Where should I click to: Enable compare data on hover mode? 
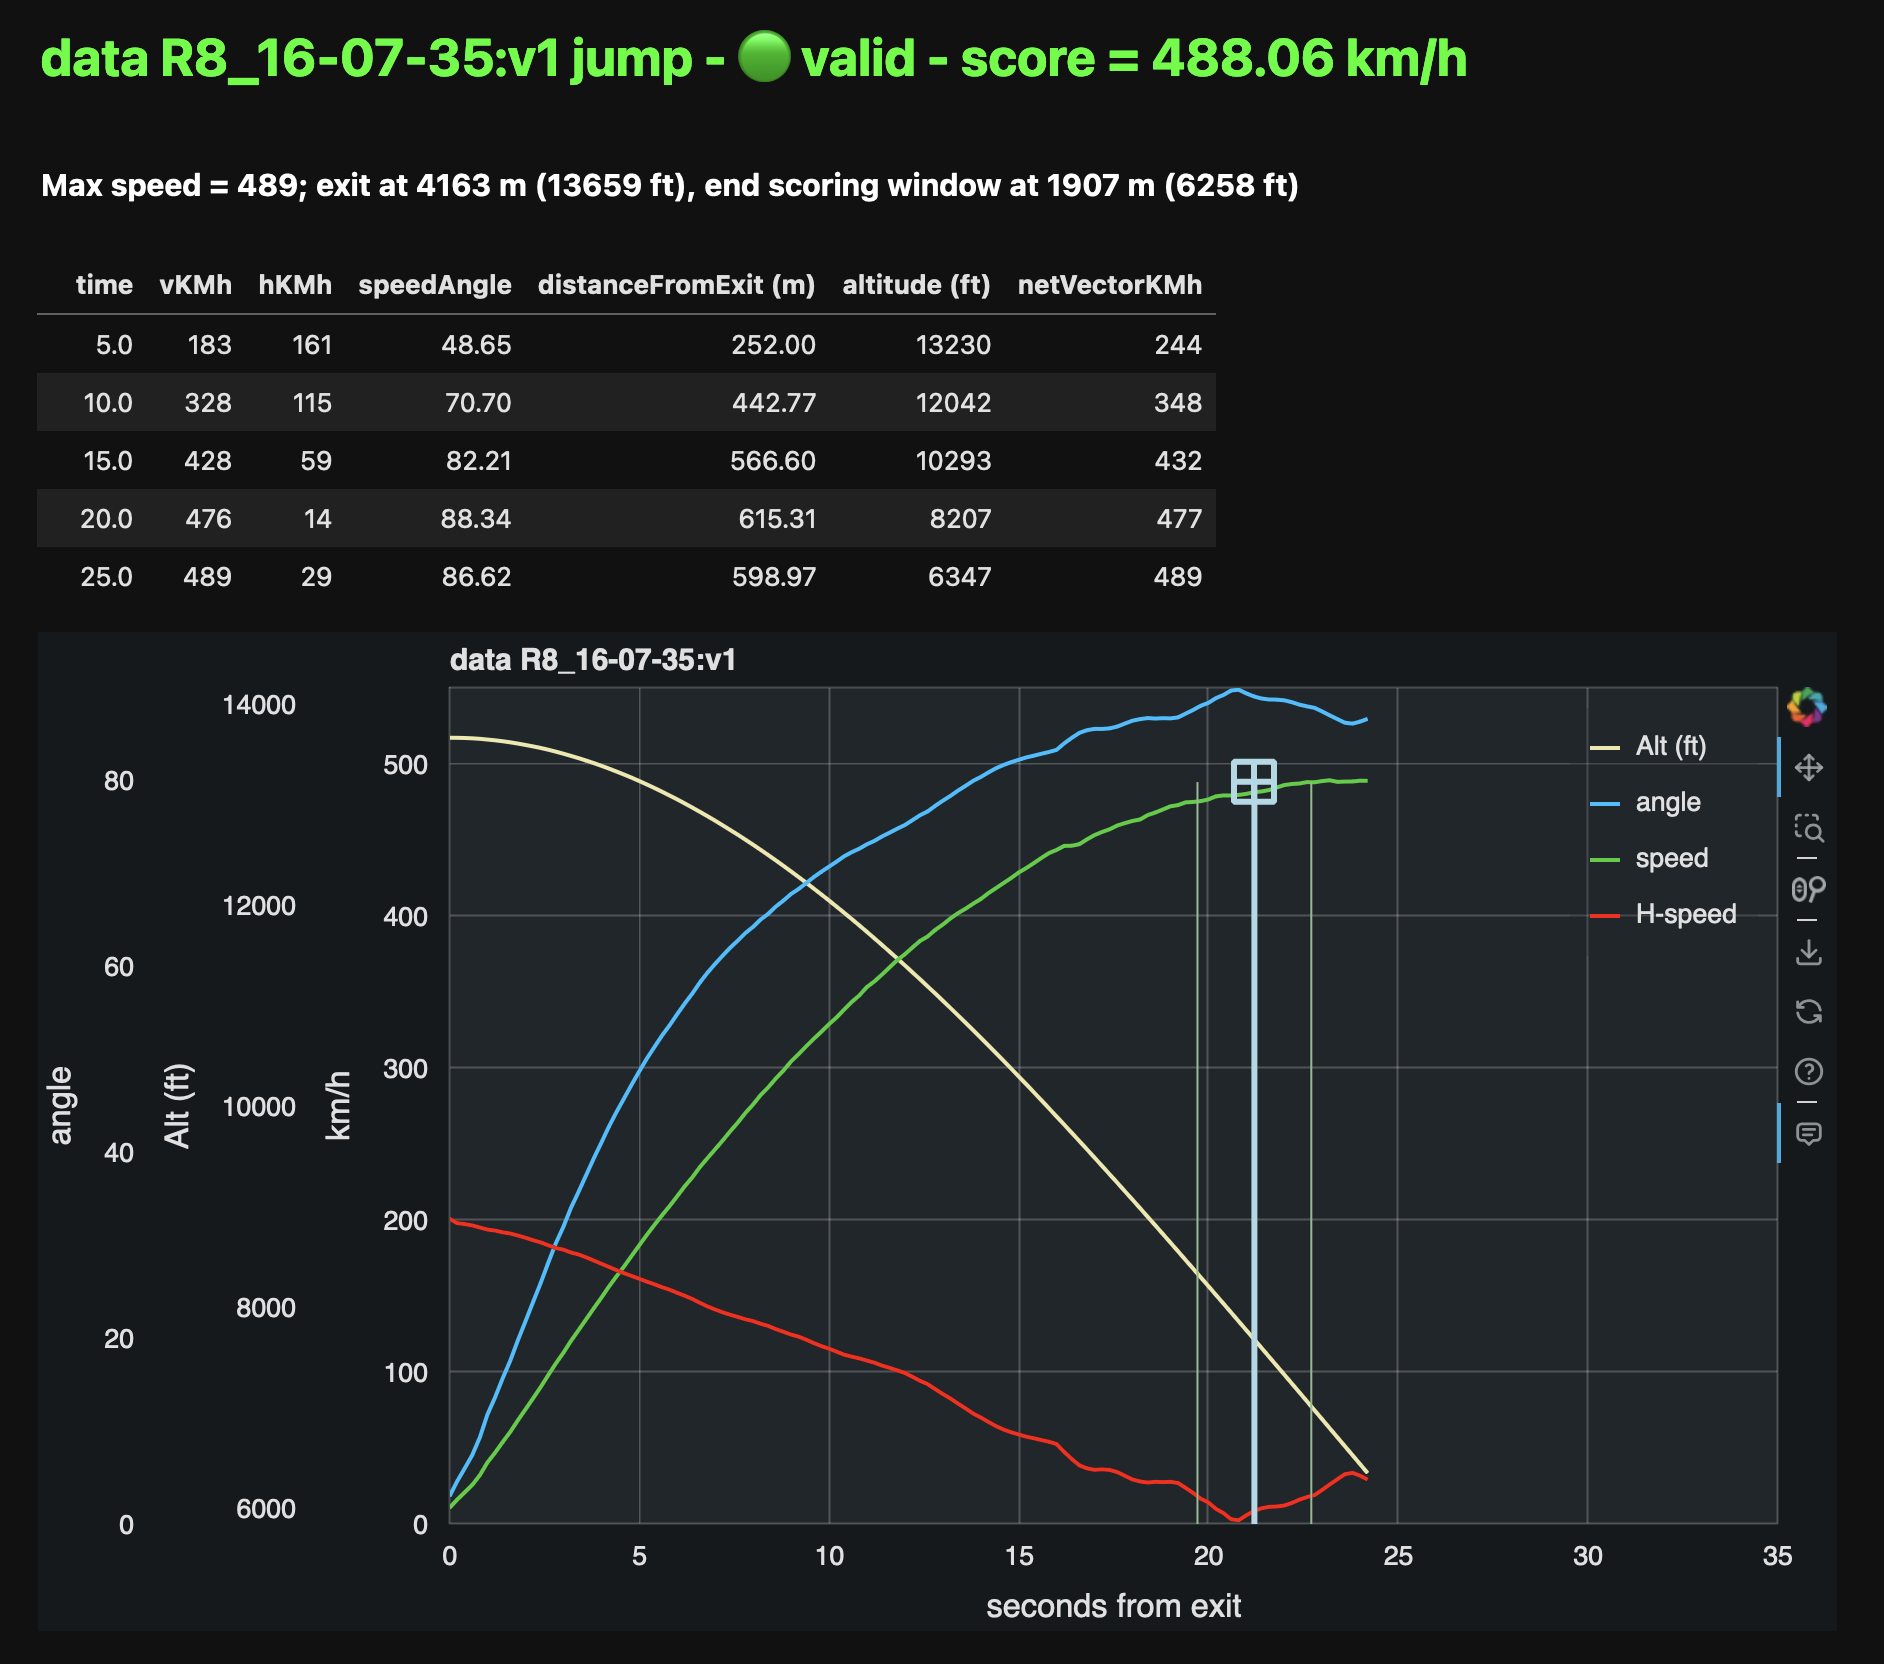point(1810,889)
